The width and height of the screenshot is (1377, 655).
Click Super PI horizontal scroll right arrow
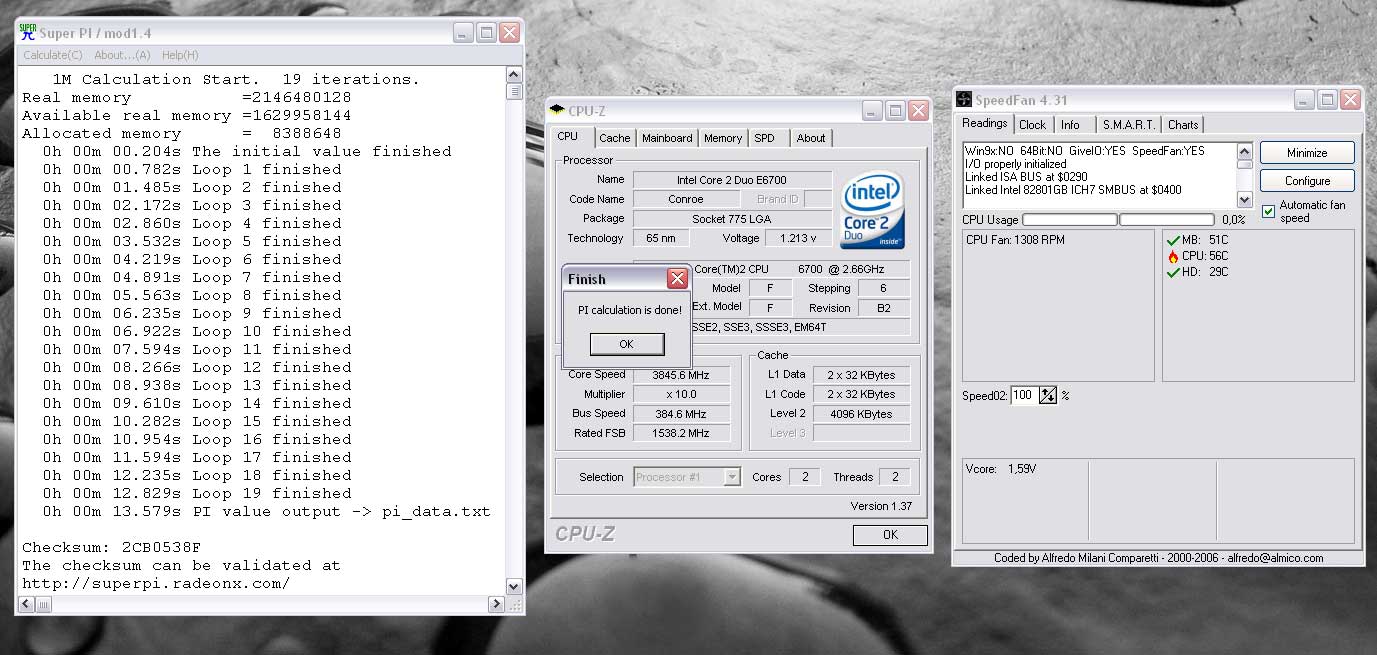(496, 604)
